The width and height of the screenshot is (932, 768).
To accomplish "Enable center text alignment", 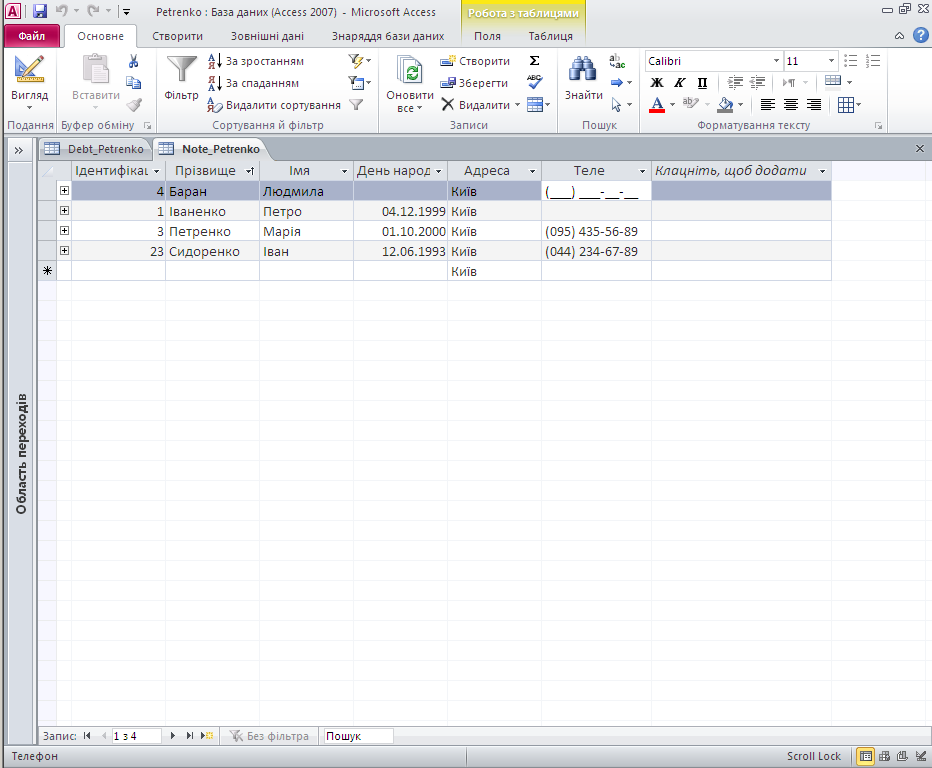I will pos(791,105).
